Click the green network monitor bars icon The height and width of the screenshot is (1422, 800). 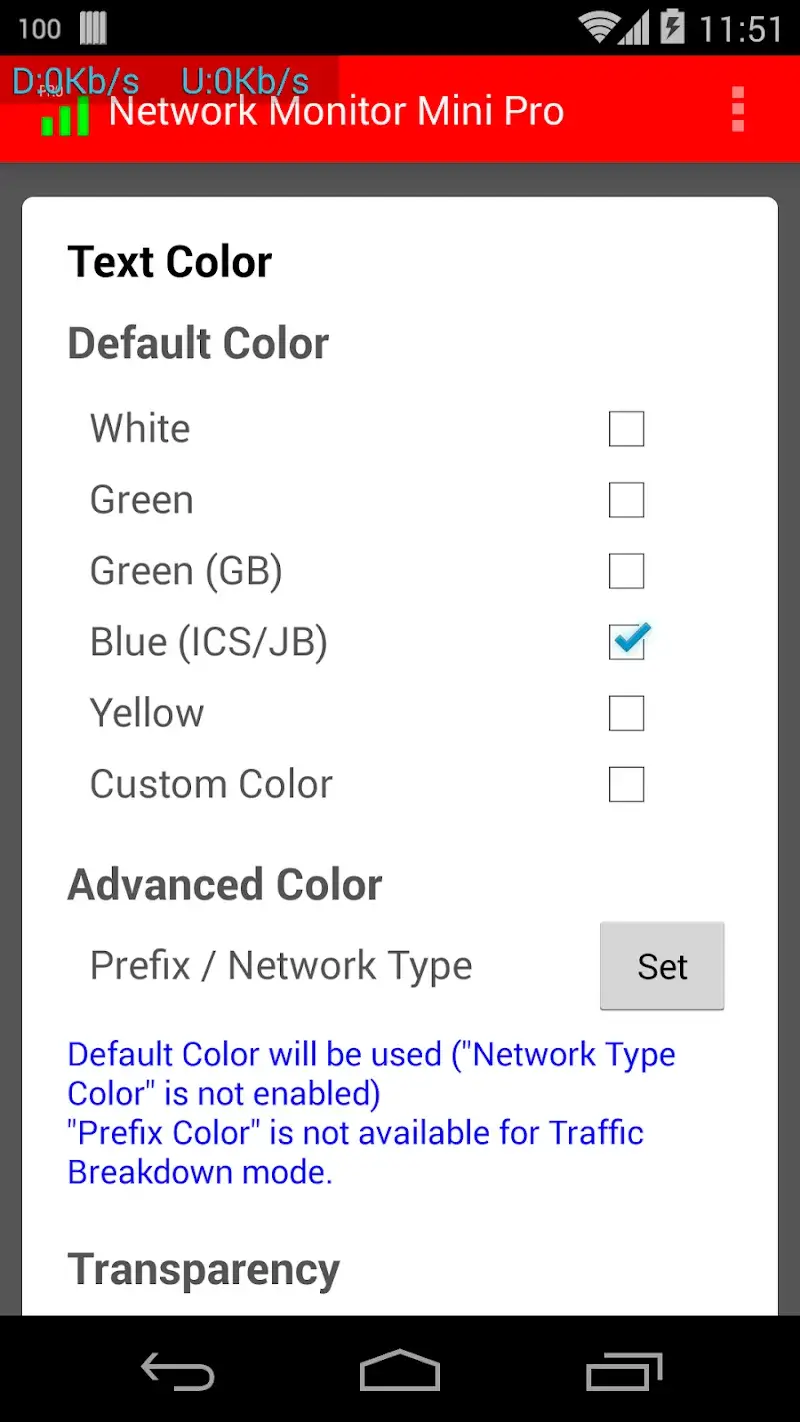pyautogui.click(x=62, y=117)
